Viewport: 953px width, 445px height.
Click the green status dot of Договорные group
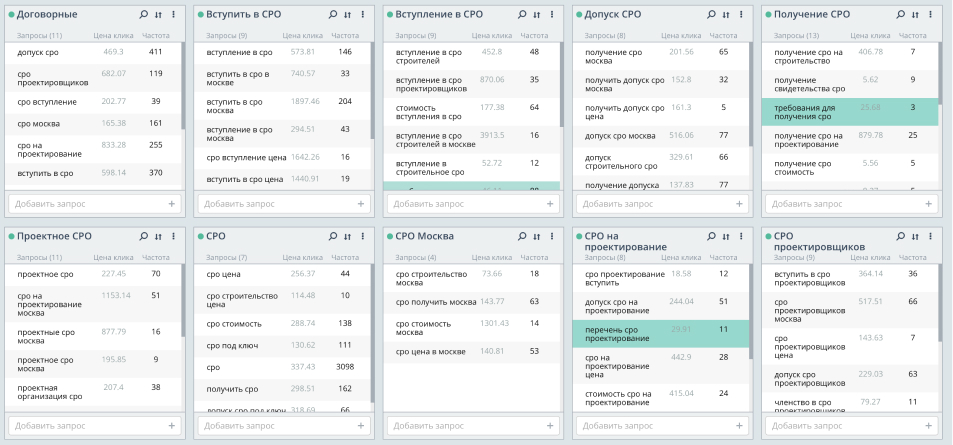pyautogui.click(x=11, y=15)
